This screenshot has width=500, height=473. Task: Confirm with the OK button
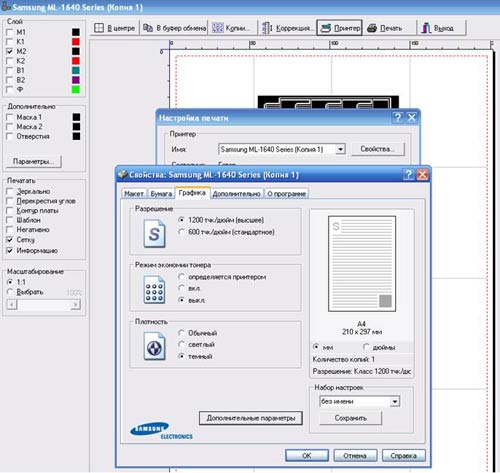click(x=307, y=455)
